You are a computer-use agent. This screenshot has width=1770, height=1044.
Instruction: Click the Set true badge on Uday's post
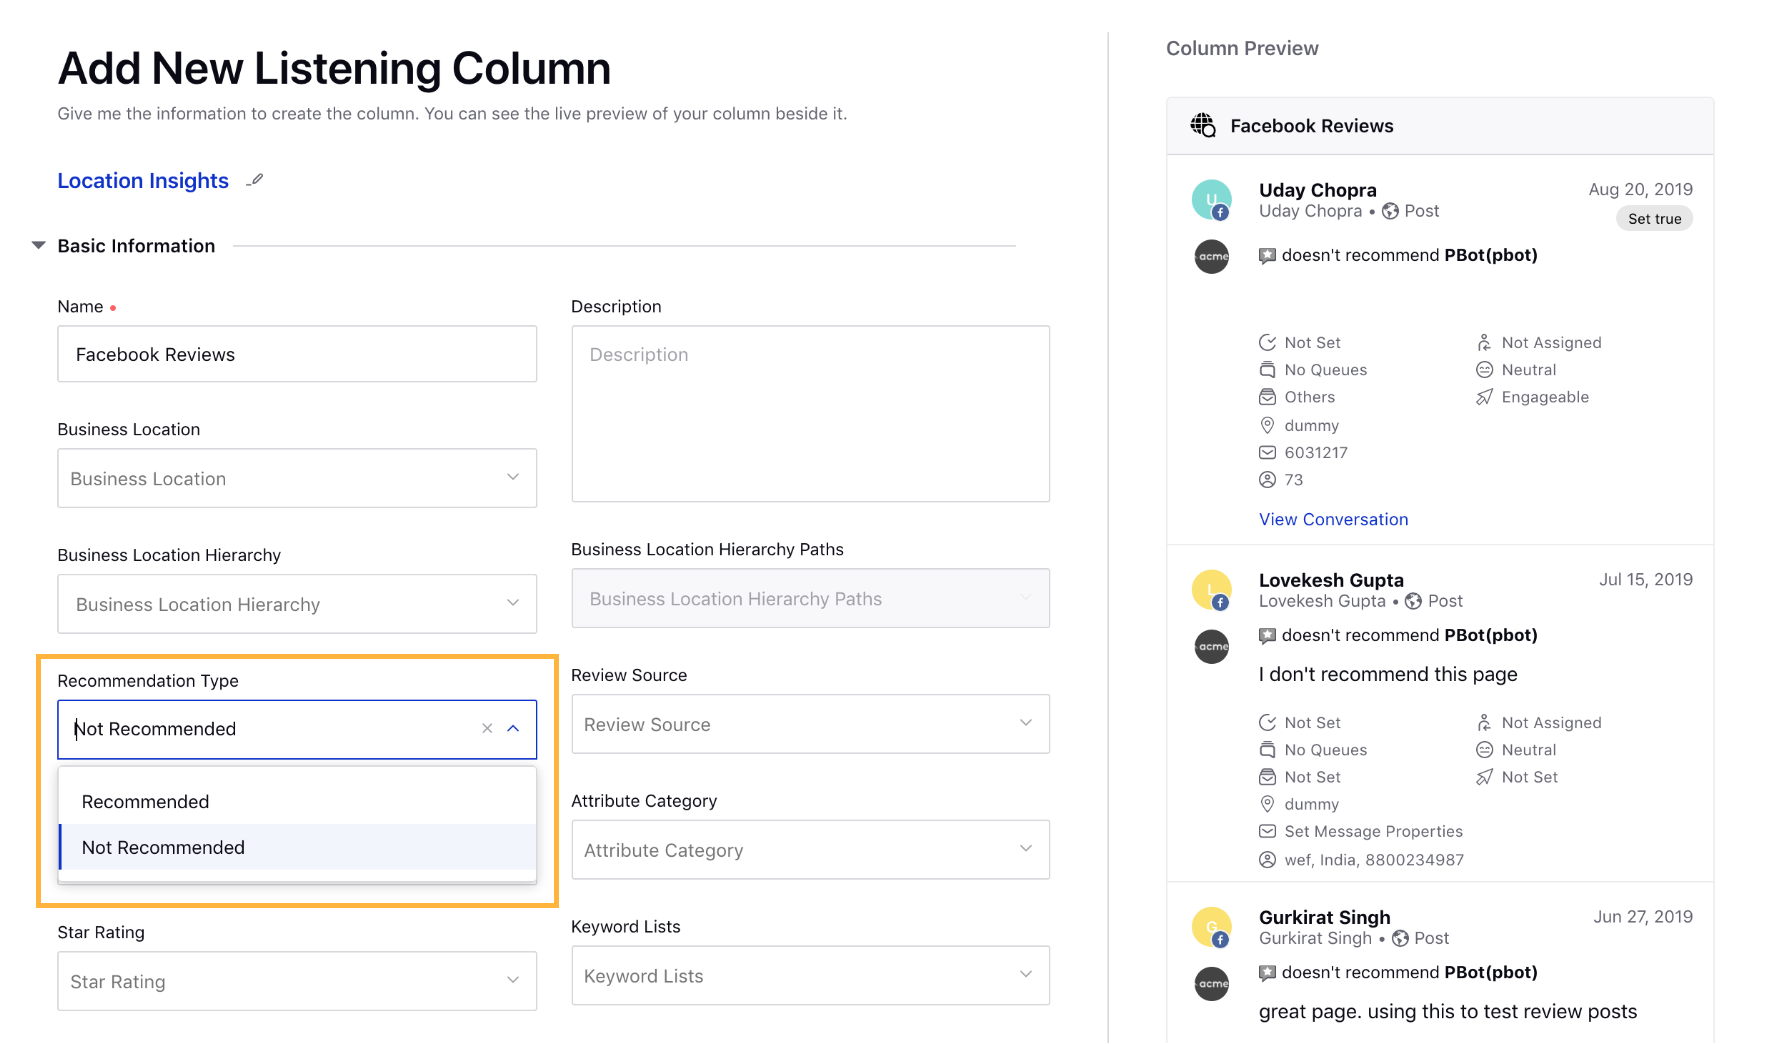[1654, 219]
